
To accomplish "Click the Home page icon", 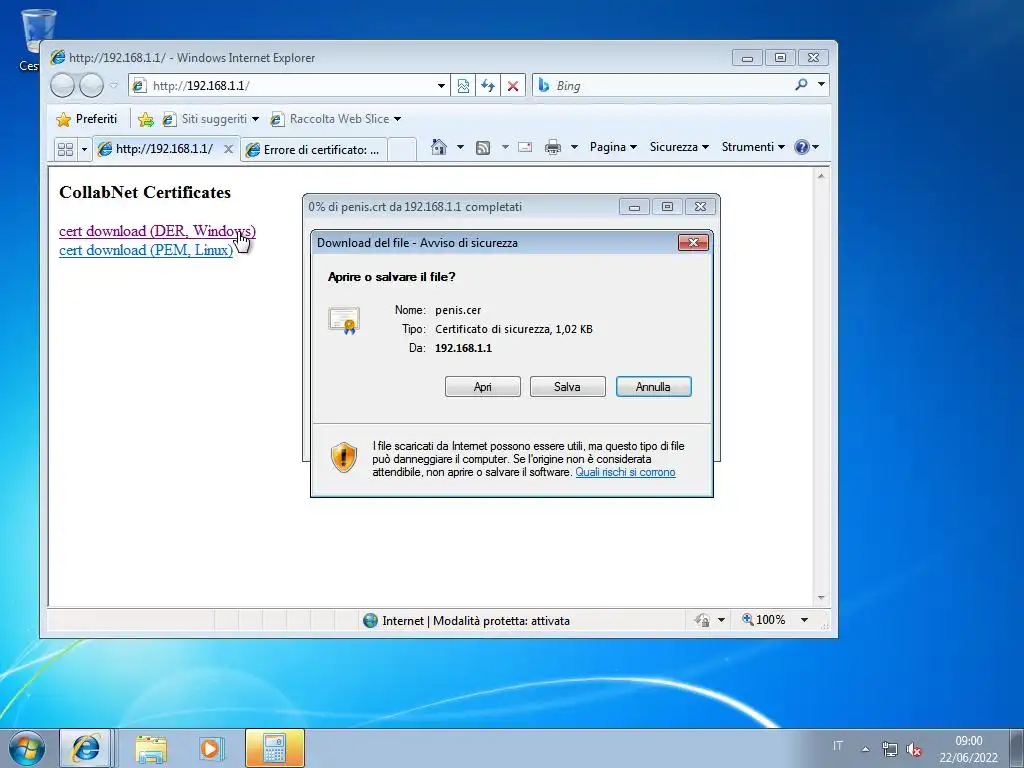I will [439, 147].
